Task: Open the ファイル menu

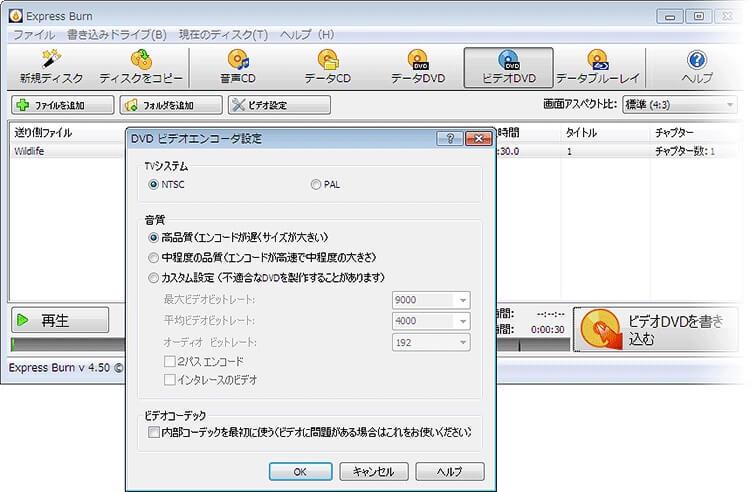Action: point(34,34)
